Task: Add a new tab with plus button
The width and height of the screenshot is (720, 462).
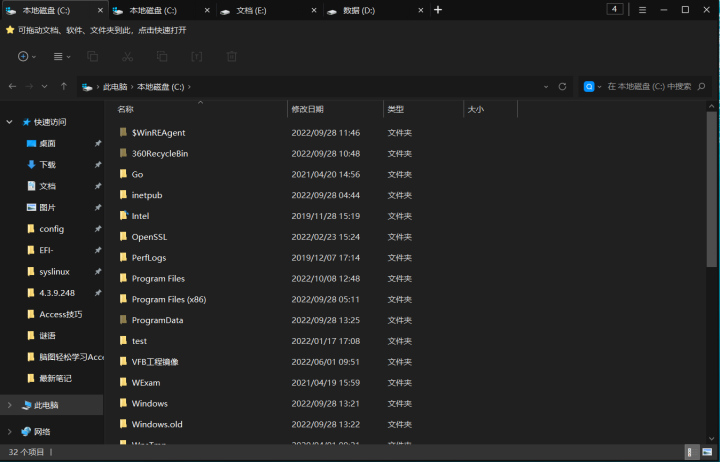Action: tap(438, 10)
